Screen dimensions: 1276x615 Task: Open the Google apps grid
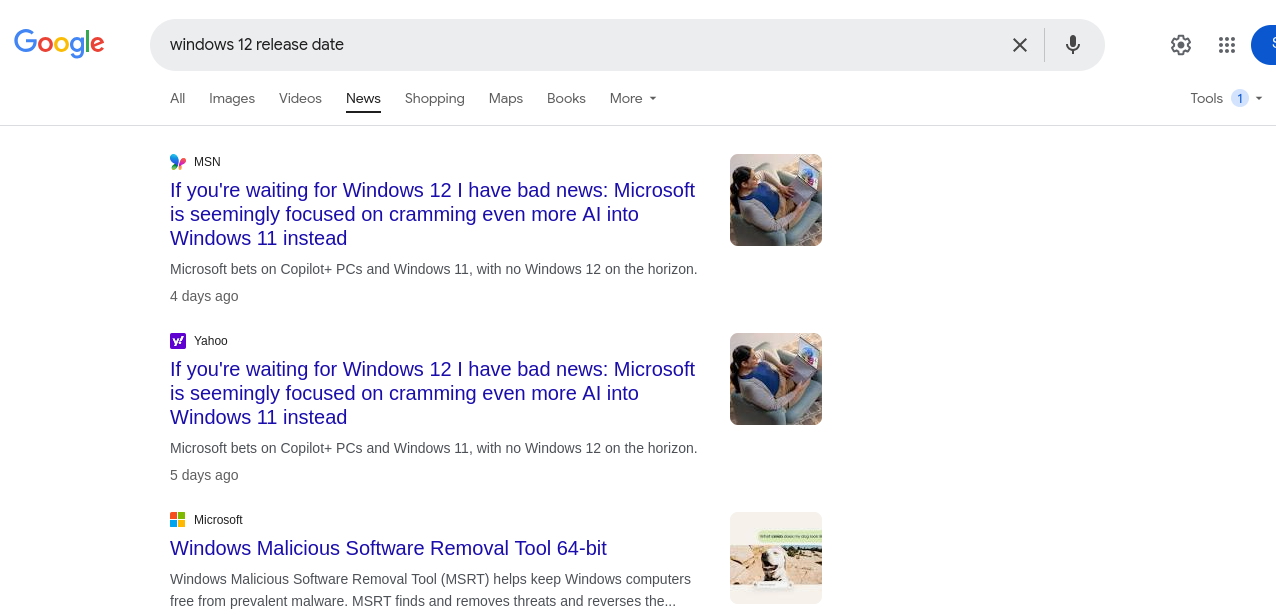coord(1227,45)
